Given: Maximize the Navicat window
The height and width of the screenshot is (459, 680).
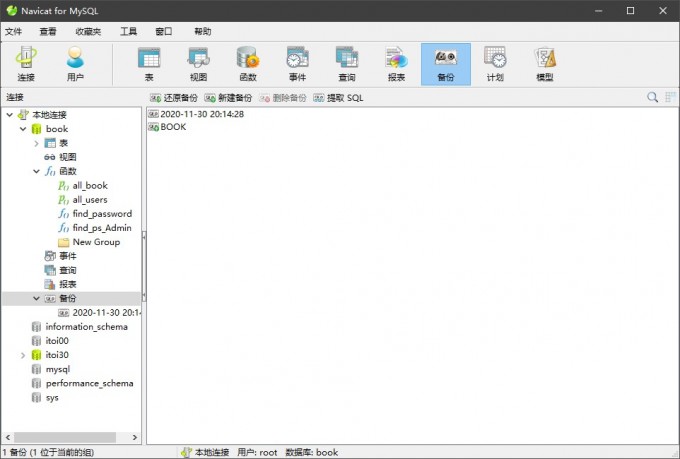Looking at the screenshot, I should tap(631, 11).
